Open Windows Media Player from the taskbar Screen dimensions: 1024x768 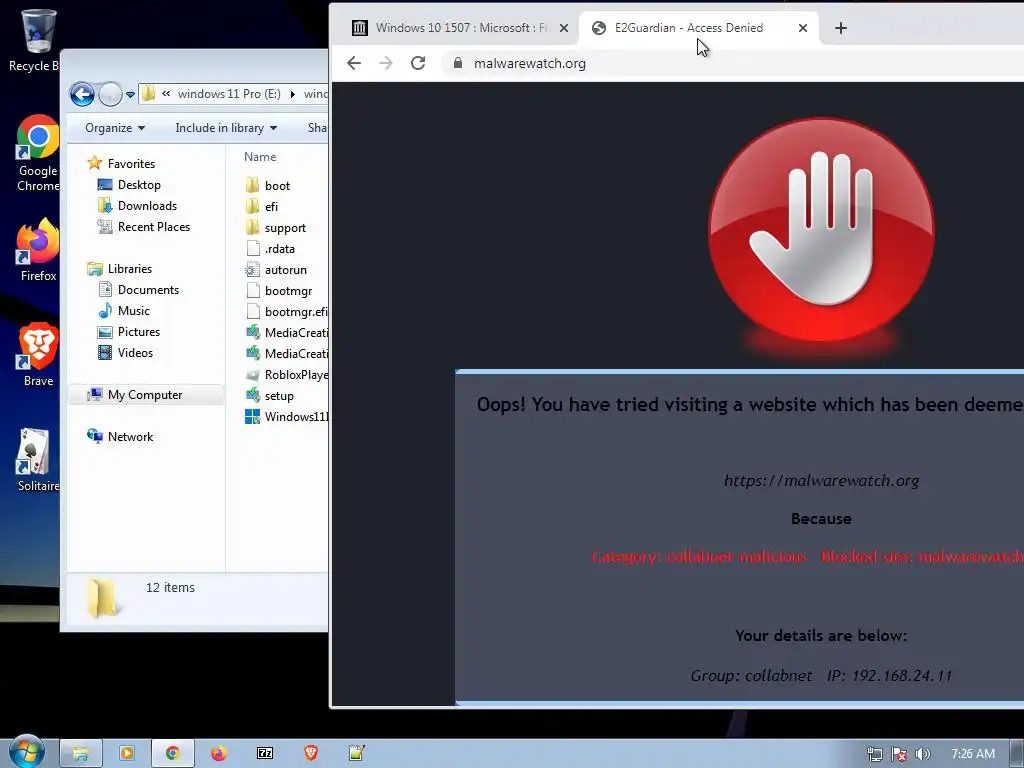click(x=127, y=754)
